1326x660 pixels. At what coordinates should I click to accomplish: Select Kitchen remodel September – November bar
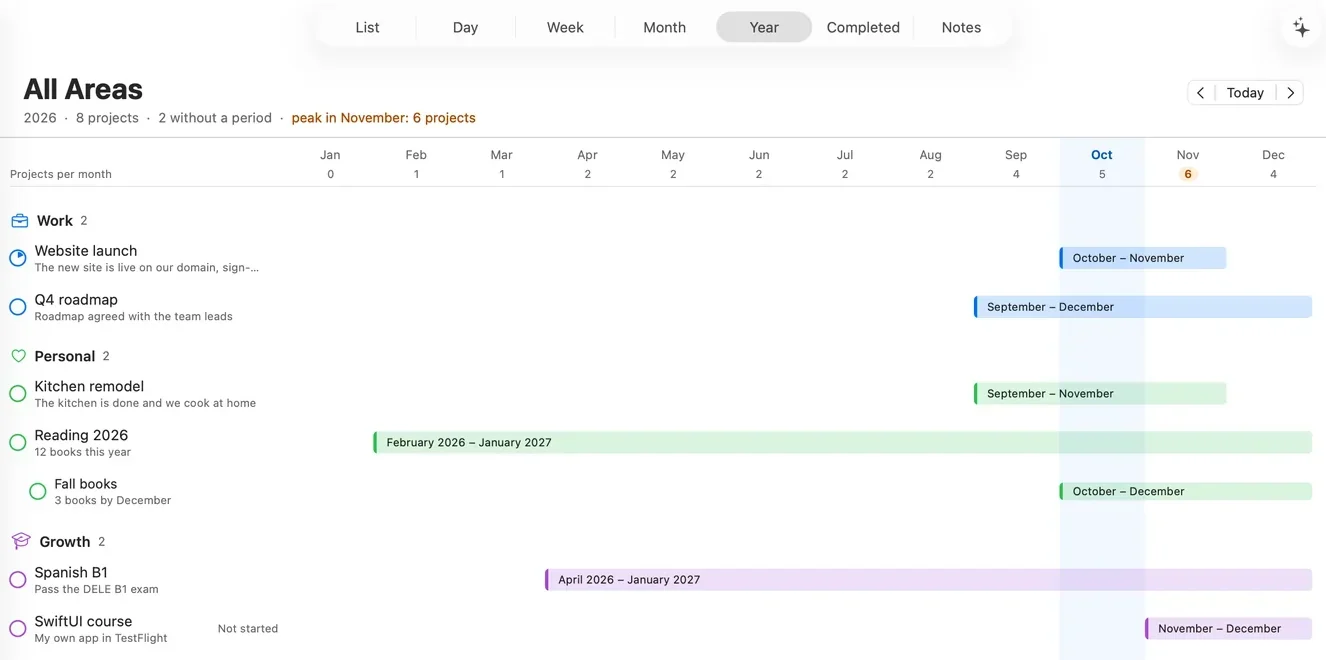(1100, 394)
